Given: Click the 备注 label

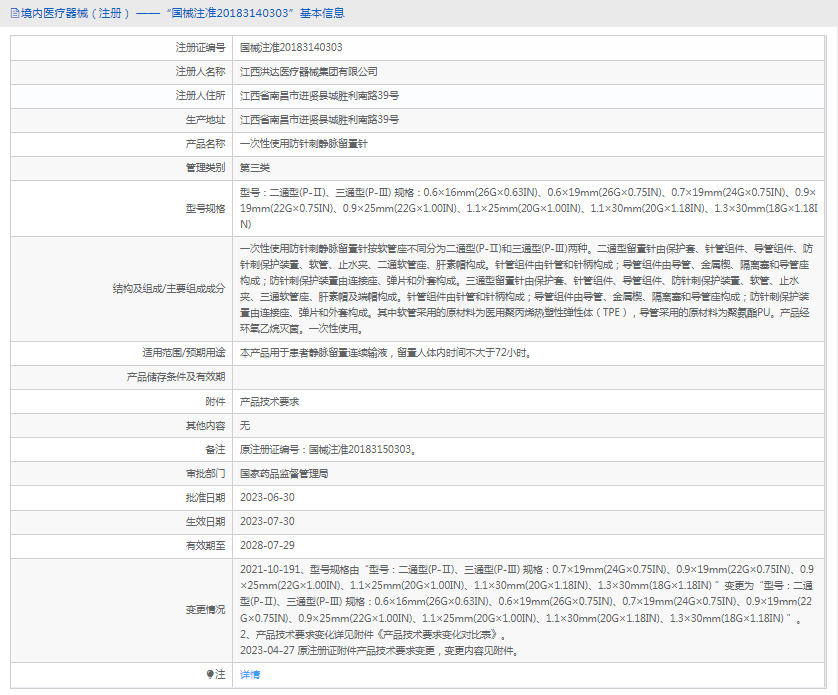Looking at the screenshot, I should click(215, 450).
